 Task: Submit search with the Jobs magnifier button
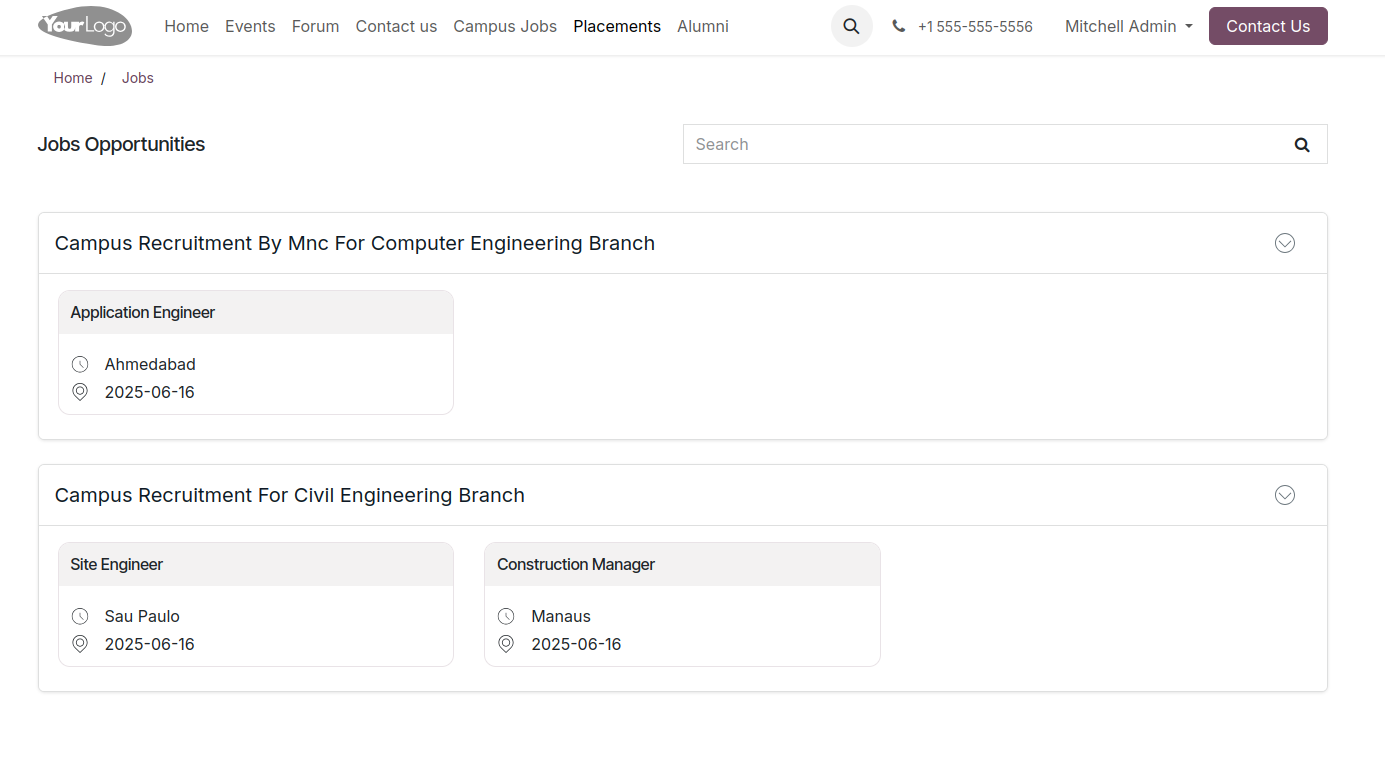coord(1302,144)
